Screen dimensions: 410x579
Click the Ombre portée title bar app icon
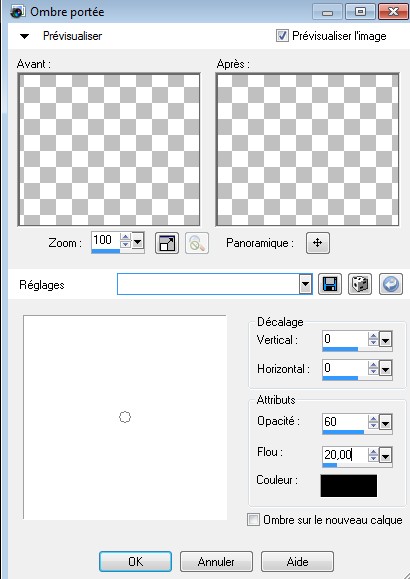(x=17, y=12)
